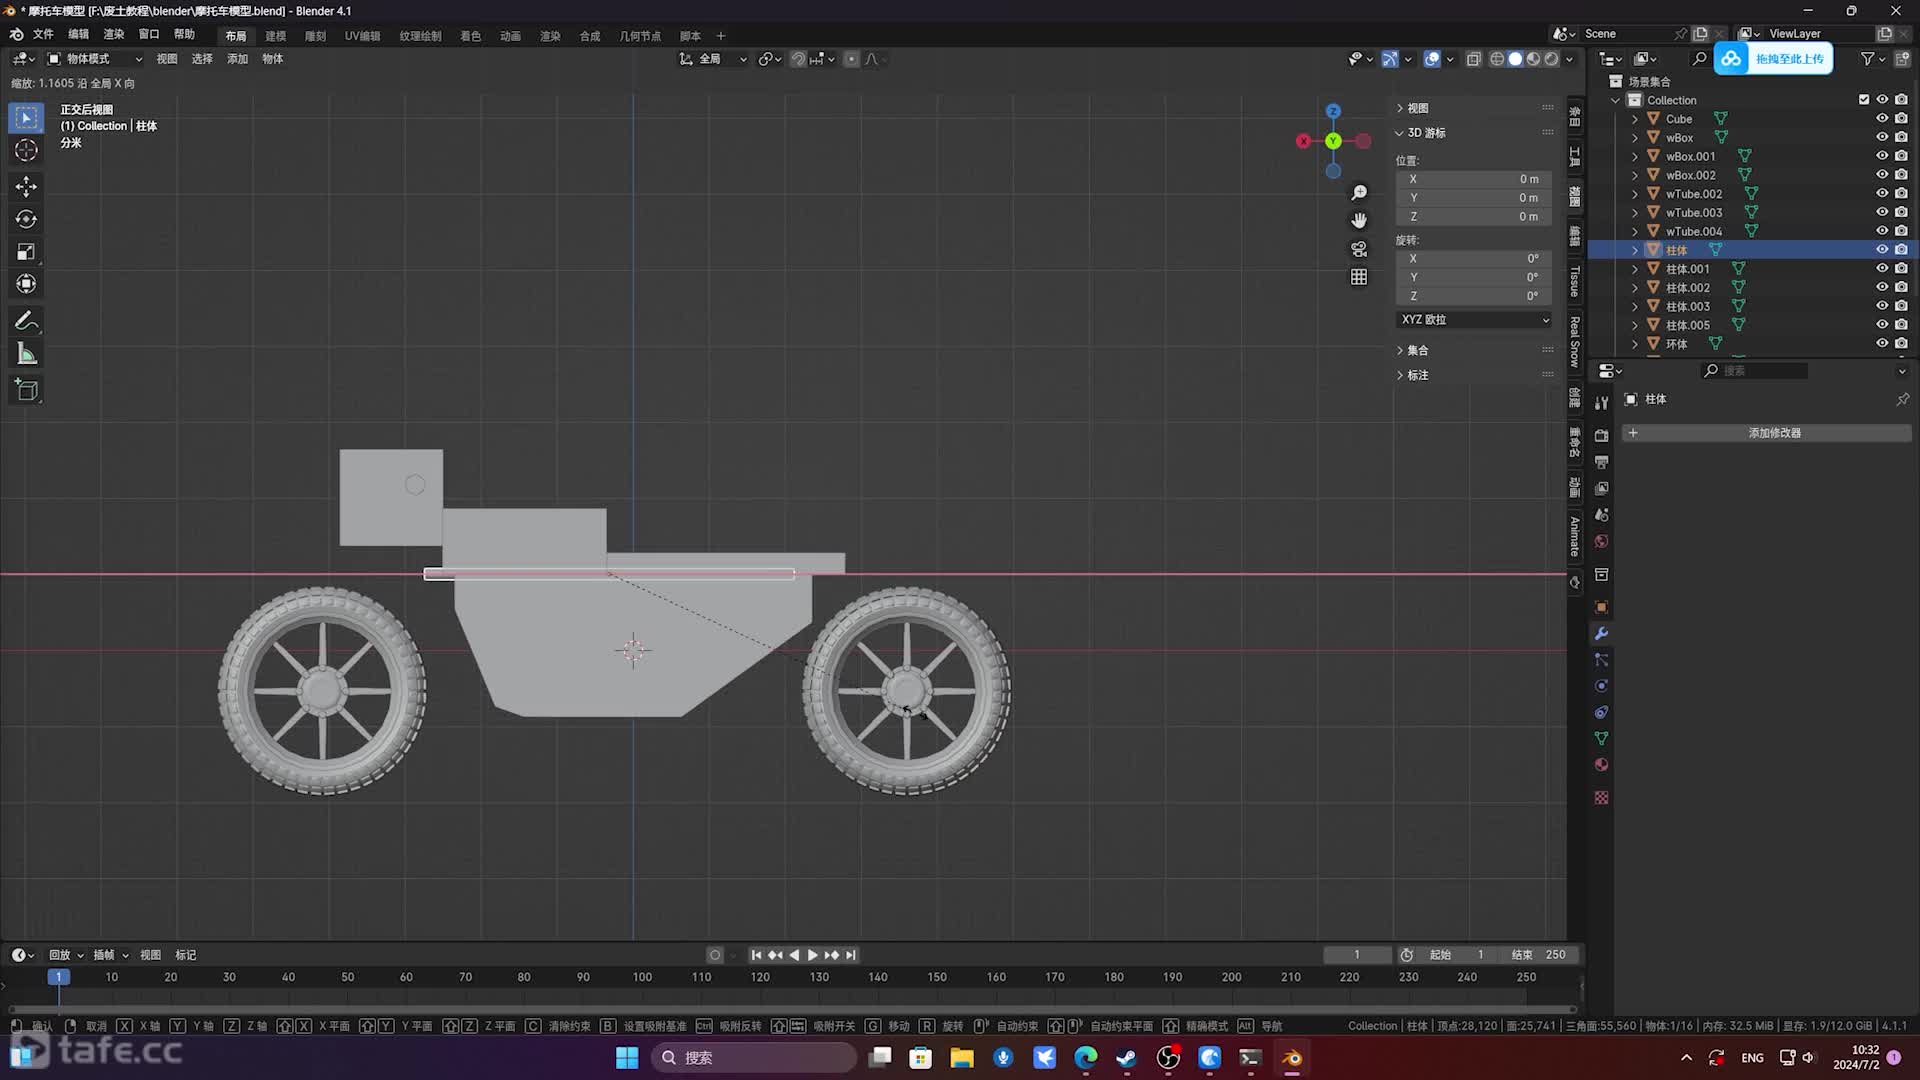Click the current frame number field
The height and width of the screenshot is (1080, 1920).
point(1356,955)
